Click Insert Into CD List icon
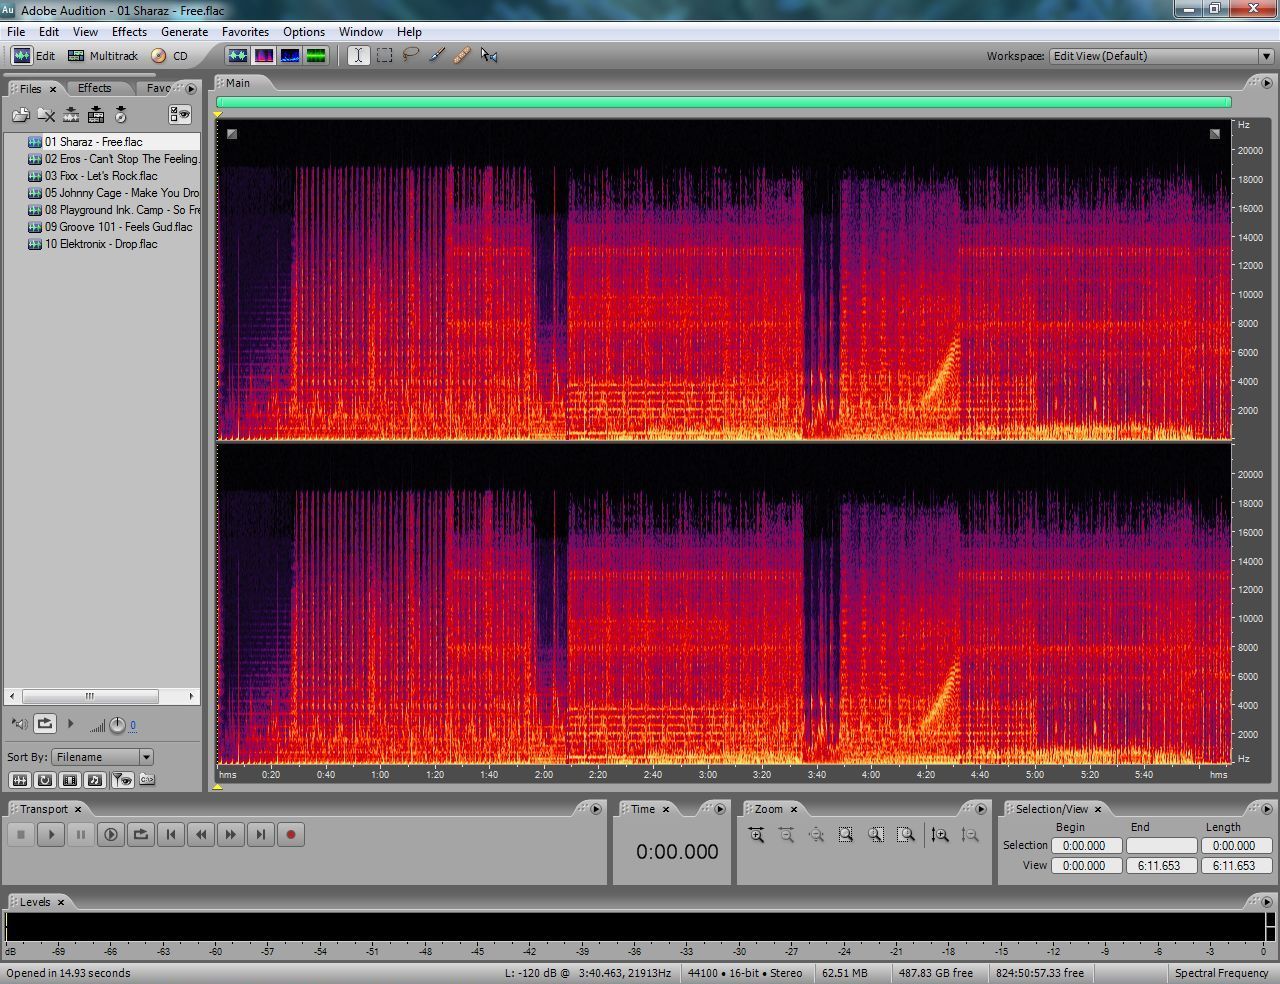The height and width of the screenshot is (984, 1280). (x=121, y=115)
